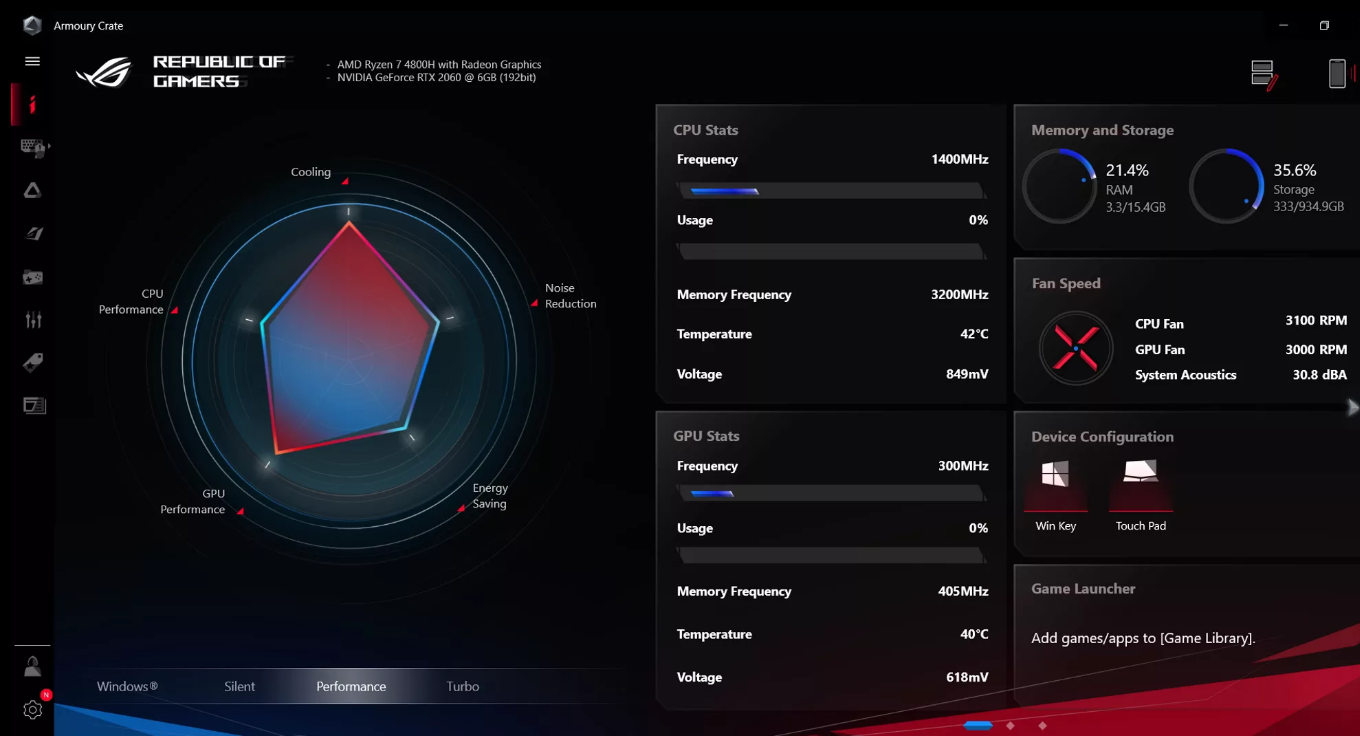
Task: Open the News window icon in sidebar
Action: coord(34,405)
